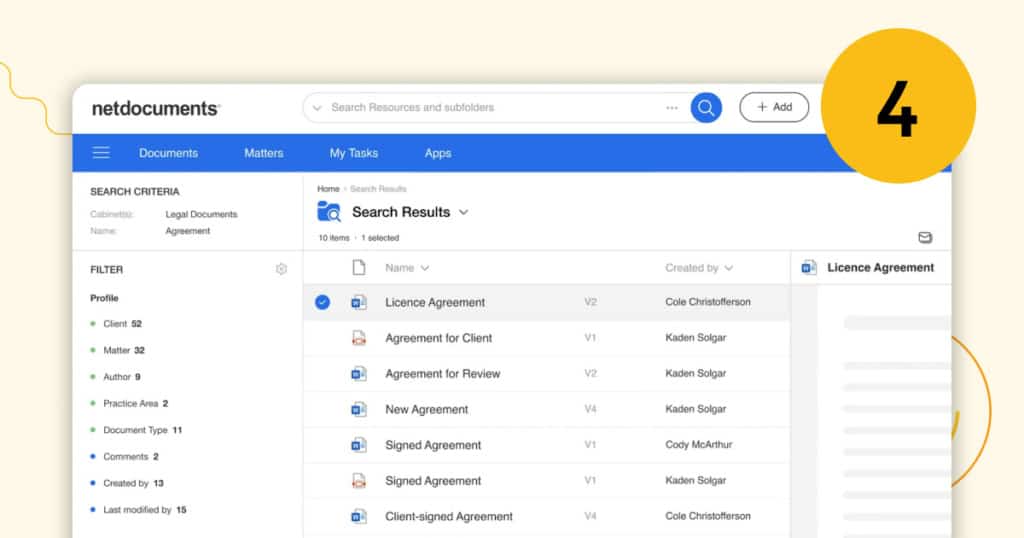The width and height of the screenshot is (1024, 538).
Task: Open the Search Results title dropdown
Action: click(463, 212)
